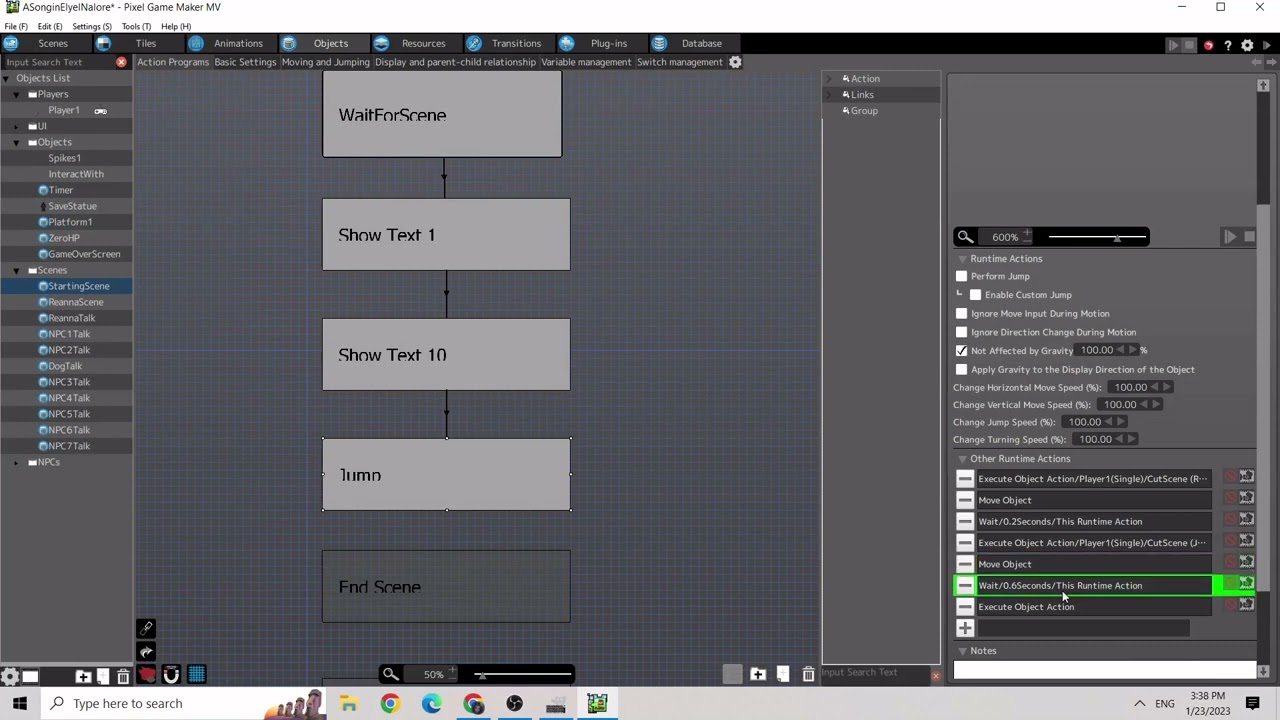The height and width of the screenshot is (720, 1280).
Task: Remove the Wait/0.6Seconds runtime action with minus
Action: coord(965,586)
